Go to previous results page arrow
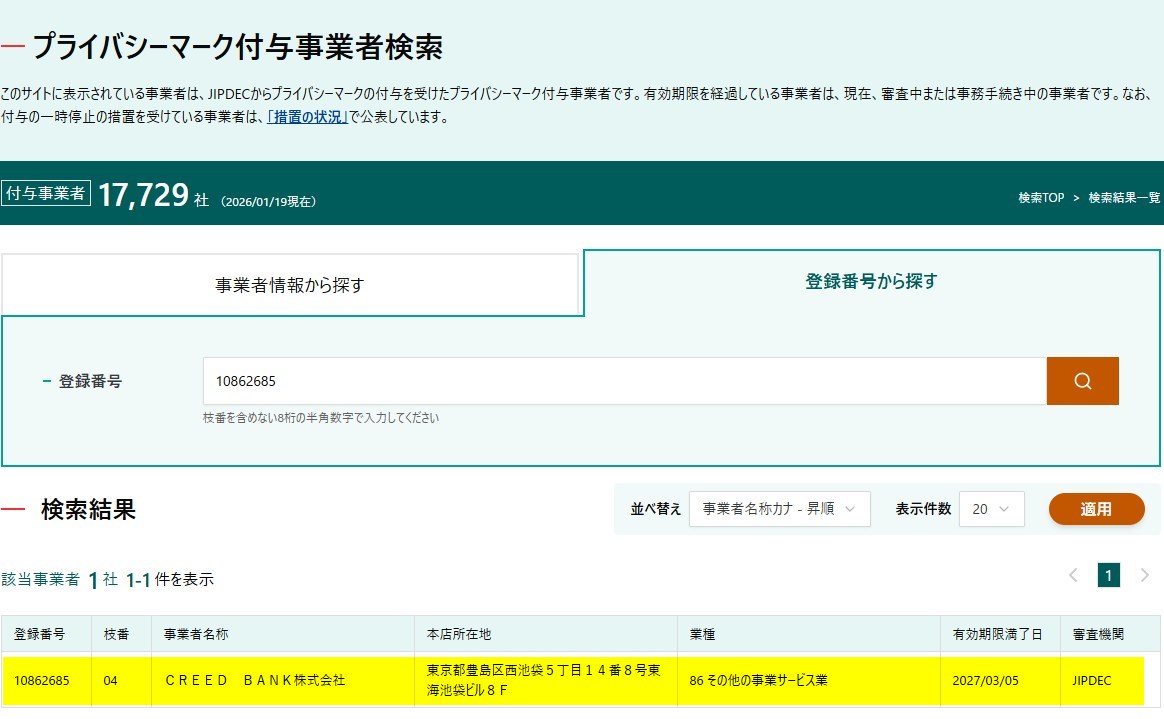This screenshot has width=1164, height=719. tap(1073, 575)
